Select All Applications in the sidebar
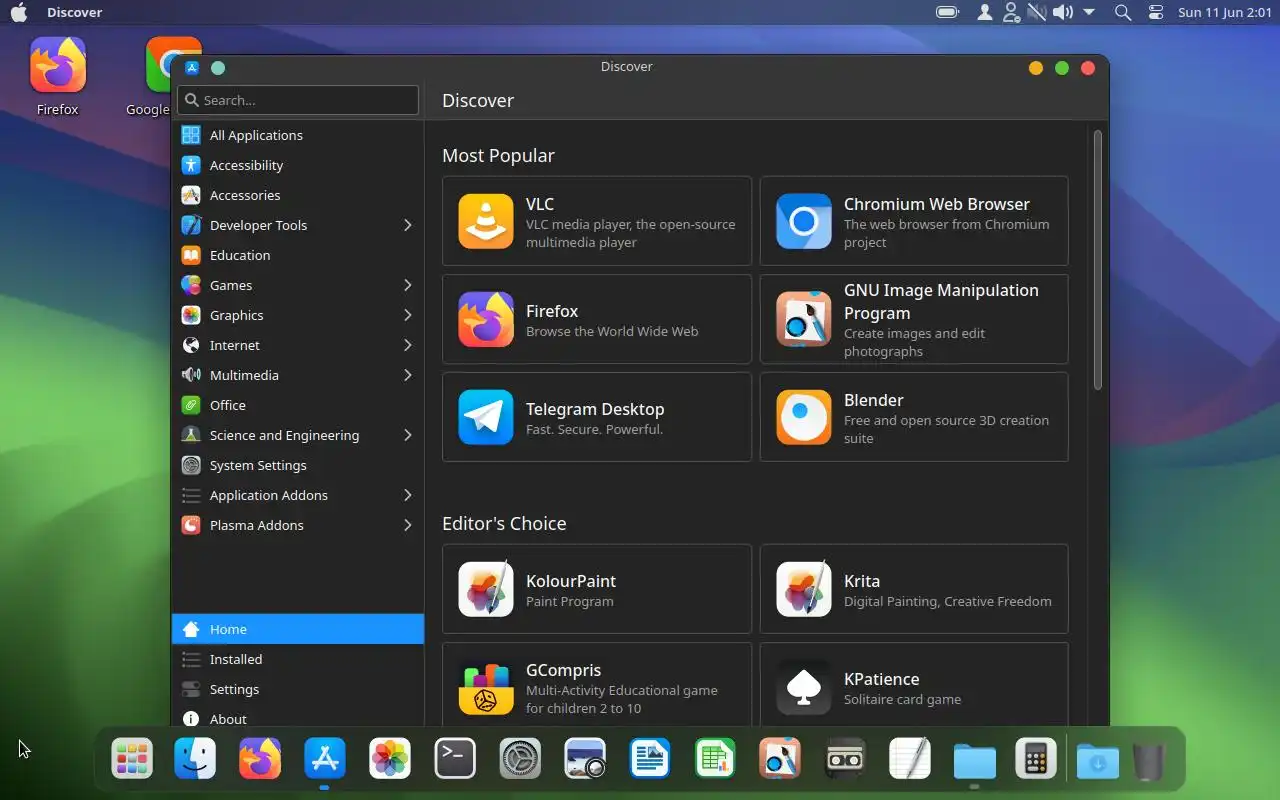1280x800 pixels. (298, 135)
